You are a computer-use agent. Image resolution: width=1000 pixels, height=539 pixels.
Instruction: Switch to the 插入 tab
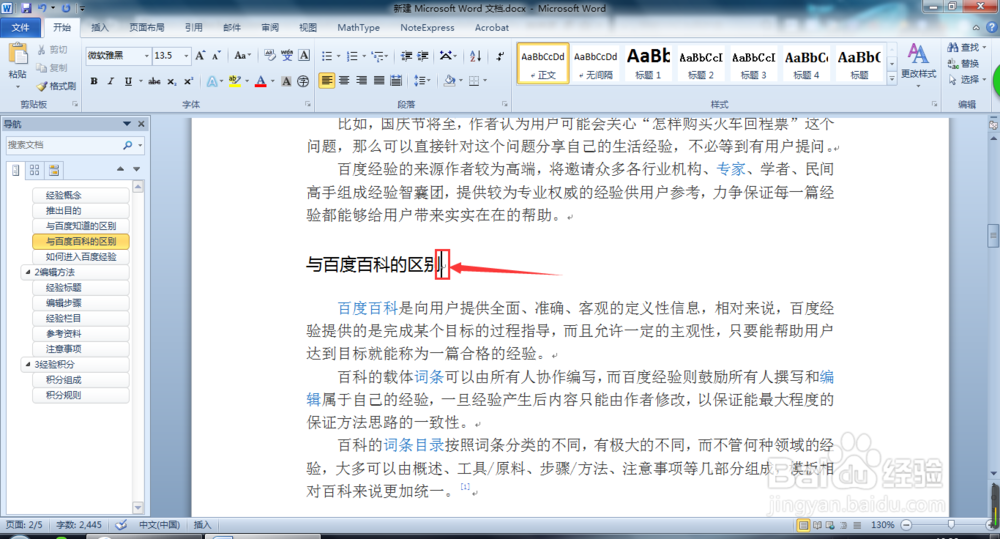click(100, 27)
